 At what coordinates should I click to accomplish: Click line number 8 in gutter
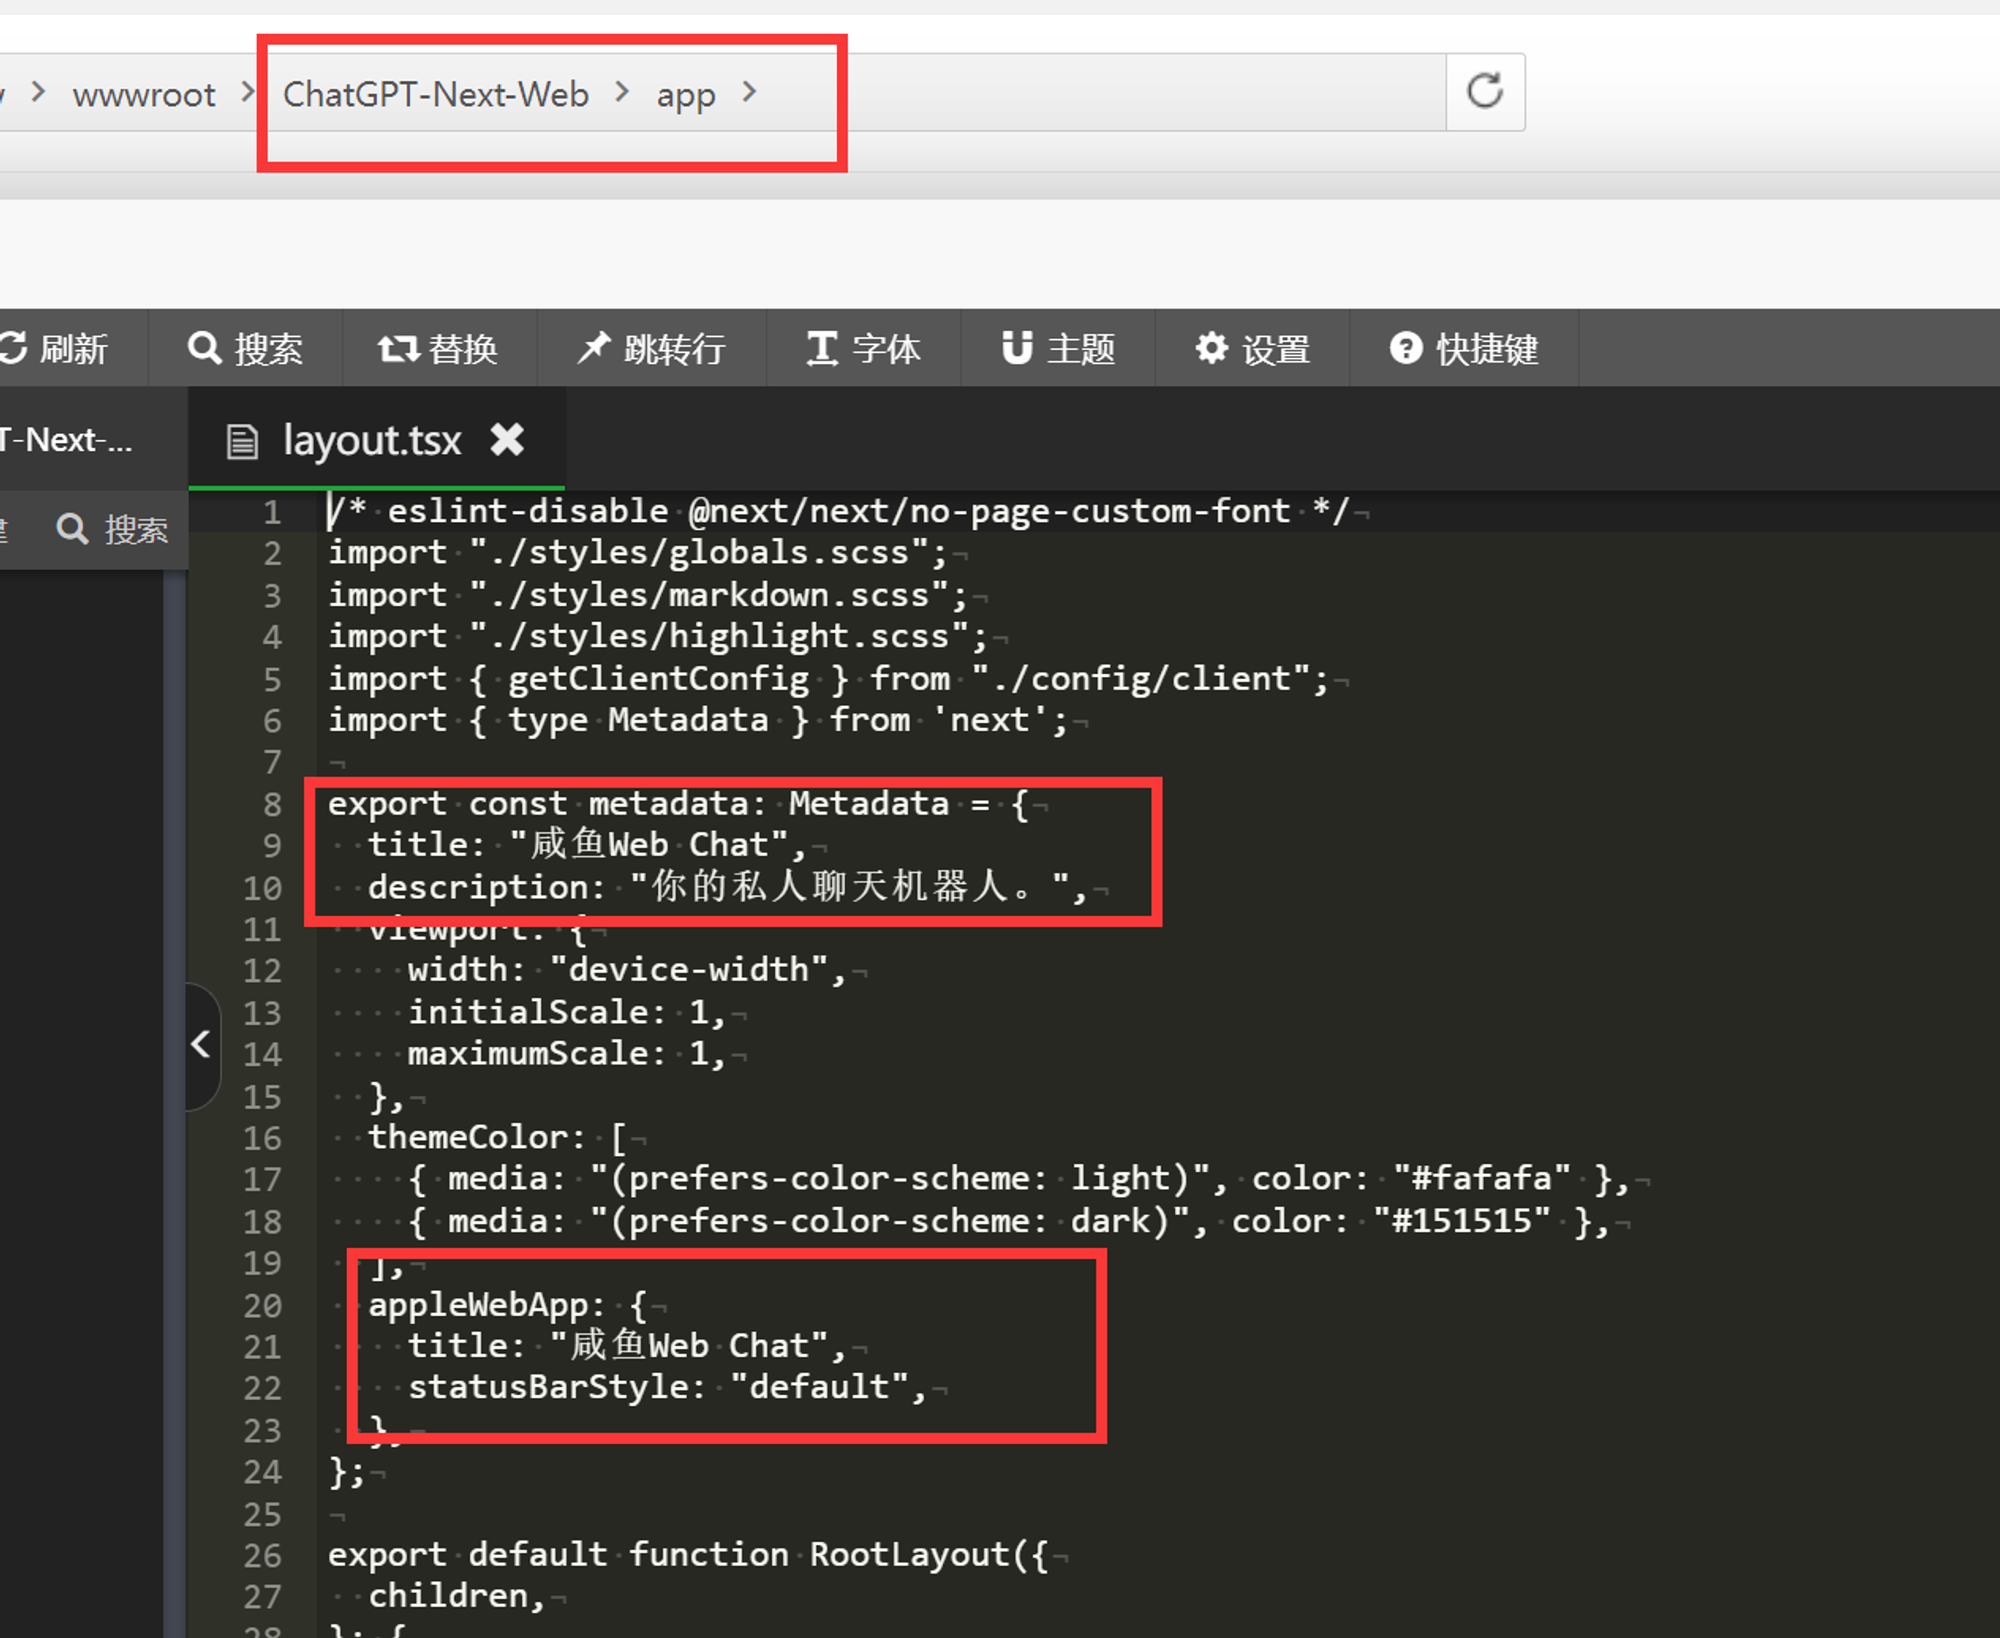tap(272, 804)
